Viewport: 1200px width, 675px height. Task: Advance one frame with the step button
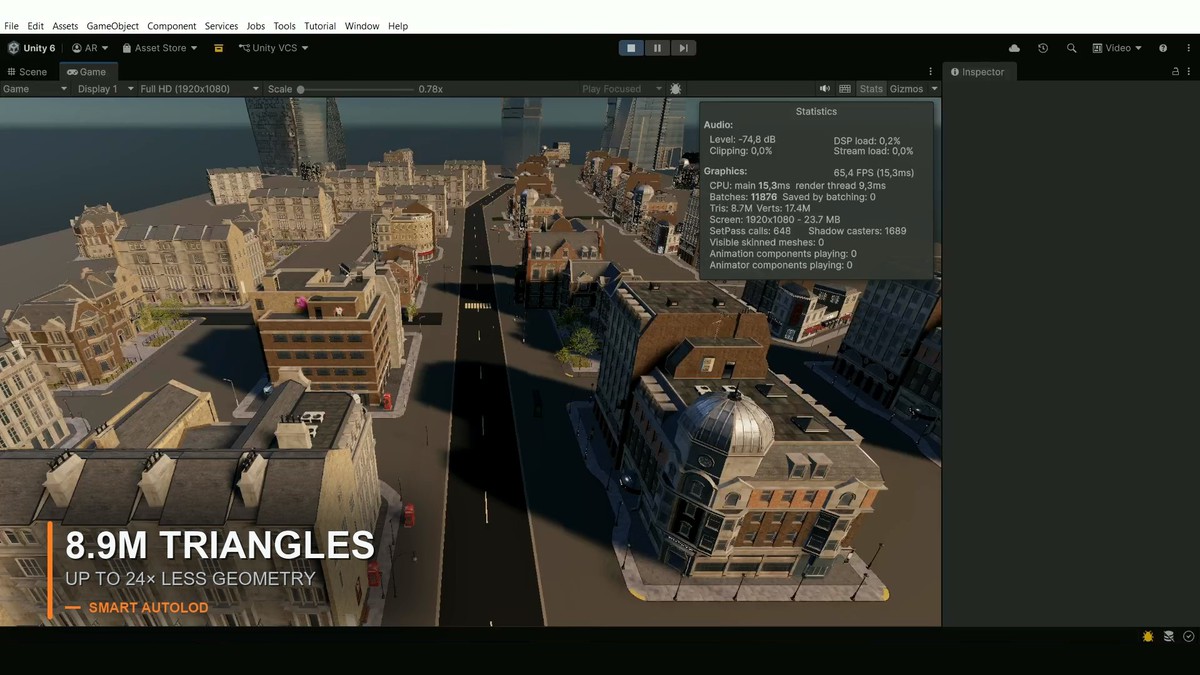683,48
